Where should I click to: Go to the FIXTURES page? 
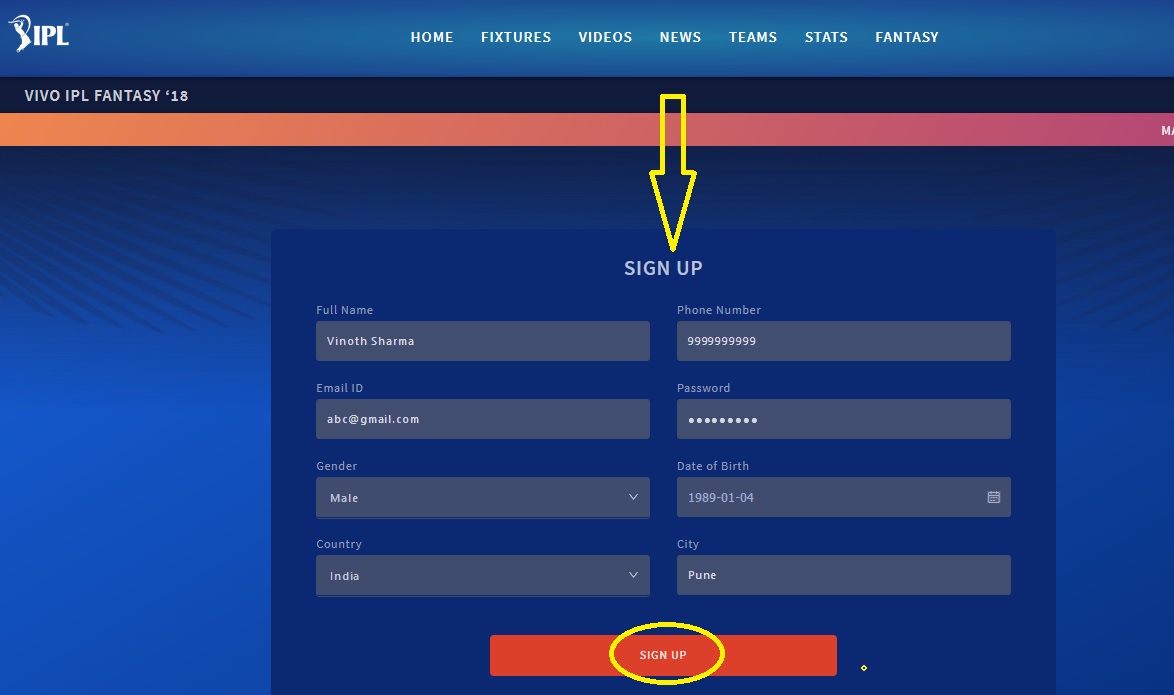(516, 37)
